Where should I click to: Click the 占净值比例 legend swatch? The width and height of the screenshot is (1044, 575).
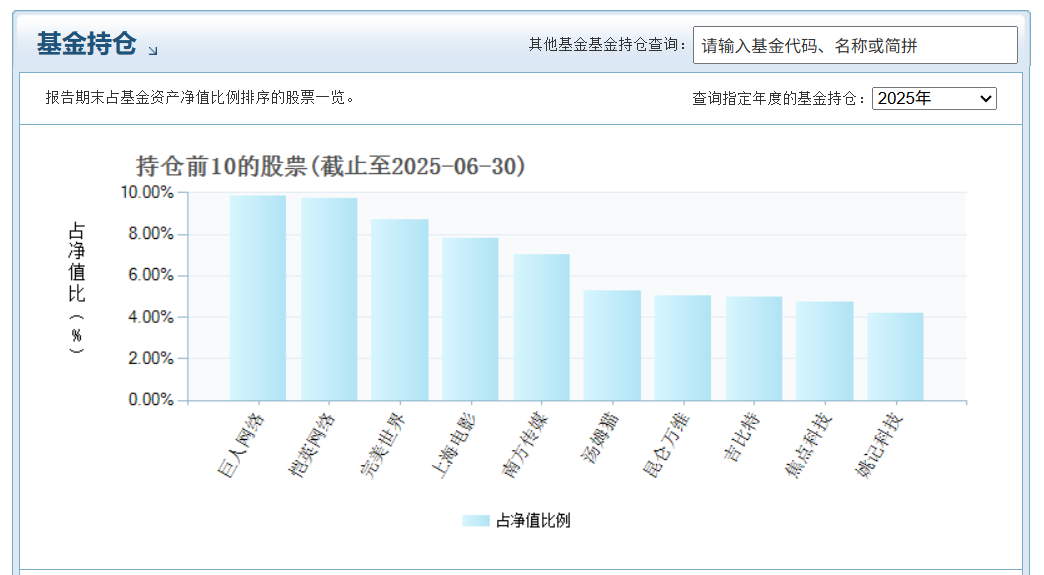475,520
